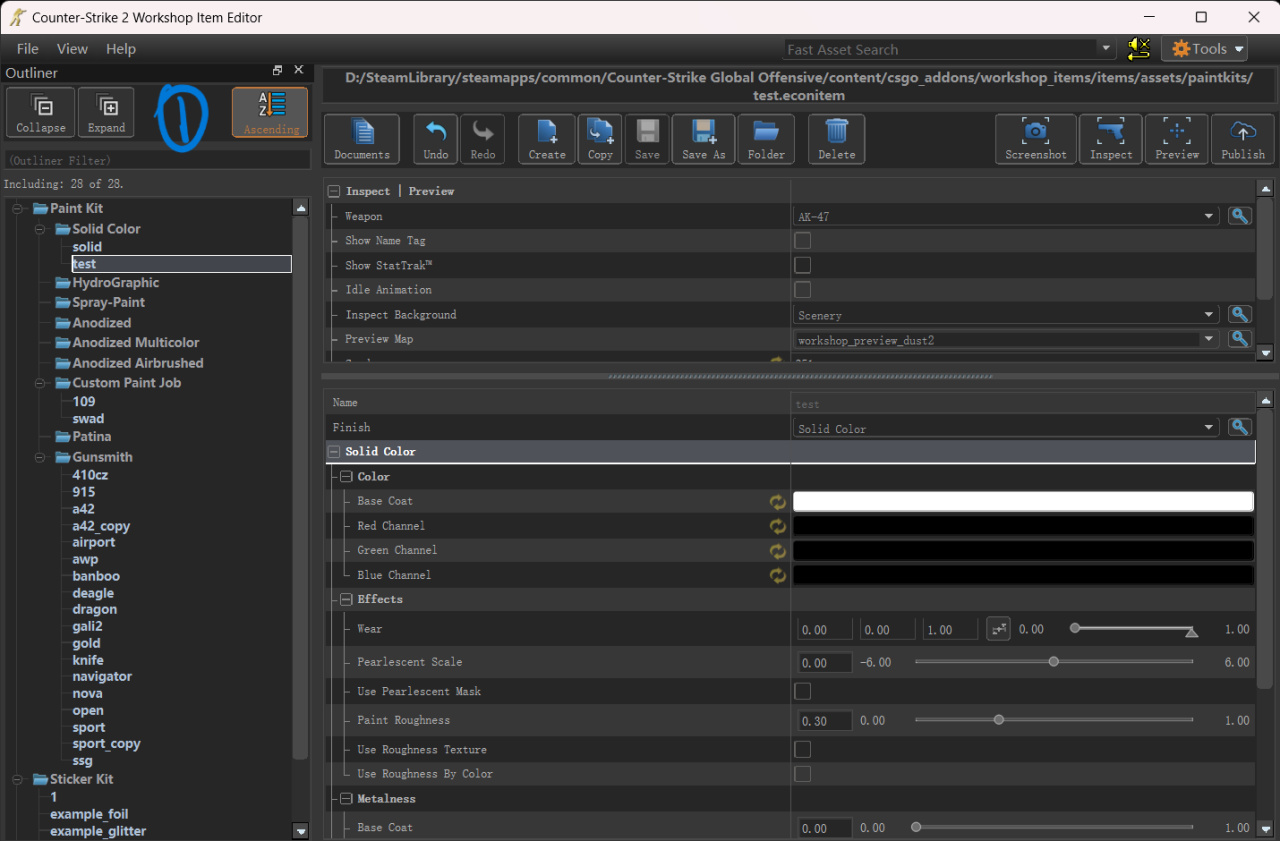Click the Save toolbar icon

click(x=647, y=139)
